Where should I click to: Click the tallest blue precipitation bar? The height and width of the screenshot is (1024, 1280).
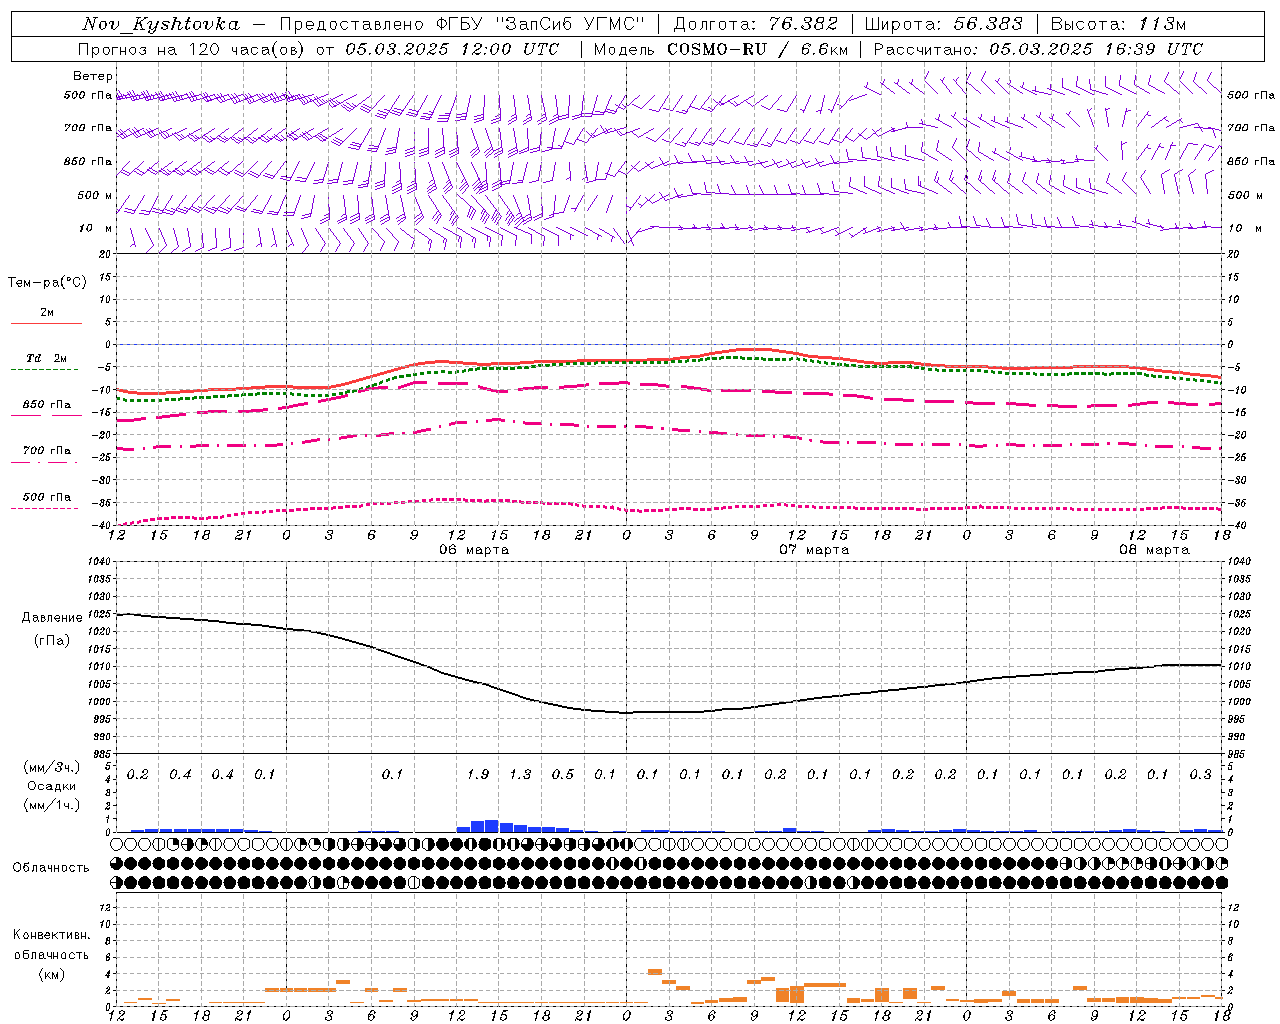491,826
